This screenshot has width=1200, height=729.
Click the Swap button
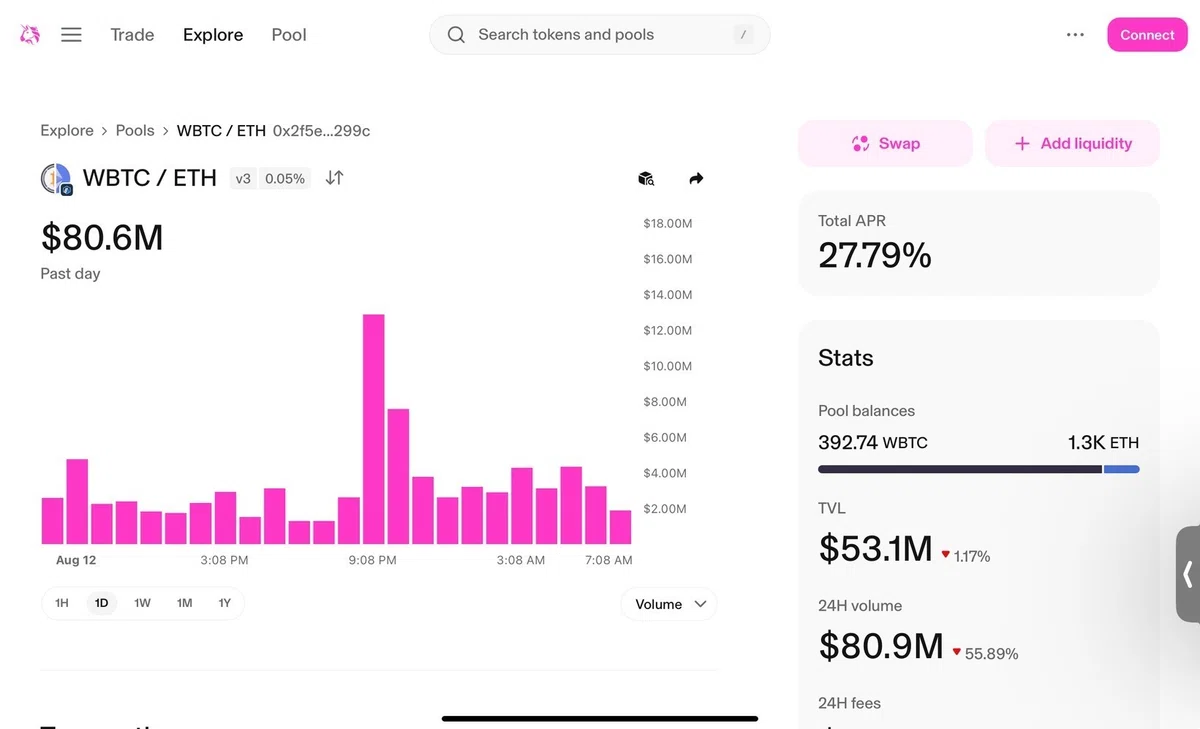tap(885, 144)
